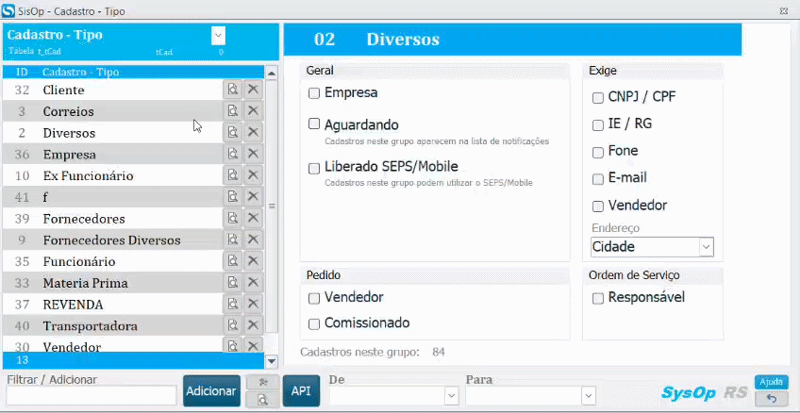The height and width of the screenshot is (413, 800).
Task: Select Ex Funcionário in the list
Action: (x=88, y=176)
